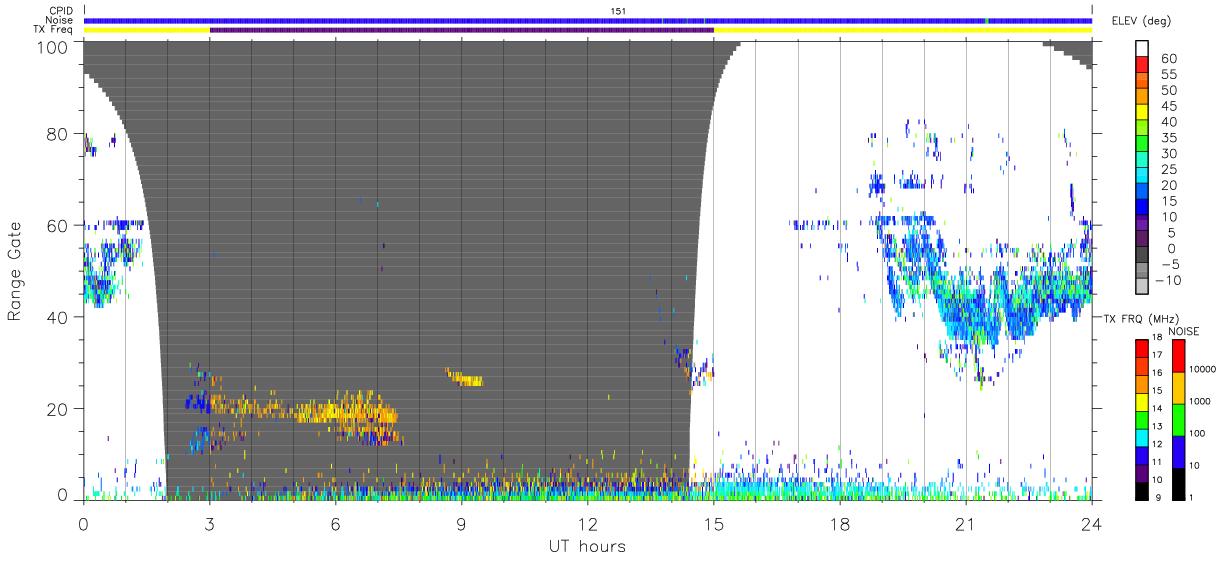This screenshot has height=567, width=1228.
Task: Click the yellow echo streak near 9 UT
Action: pyautogui.click(x=464, y=378)
